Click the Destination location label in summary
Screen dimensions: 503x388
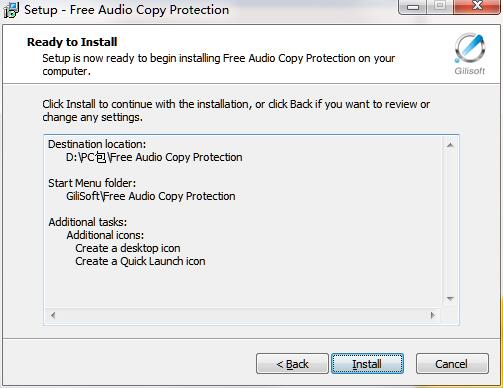97,144
